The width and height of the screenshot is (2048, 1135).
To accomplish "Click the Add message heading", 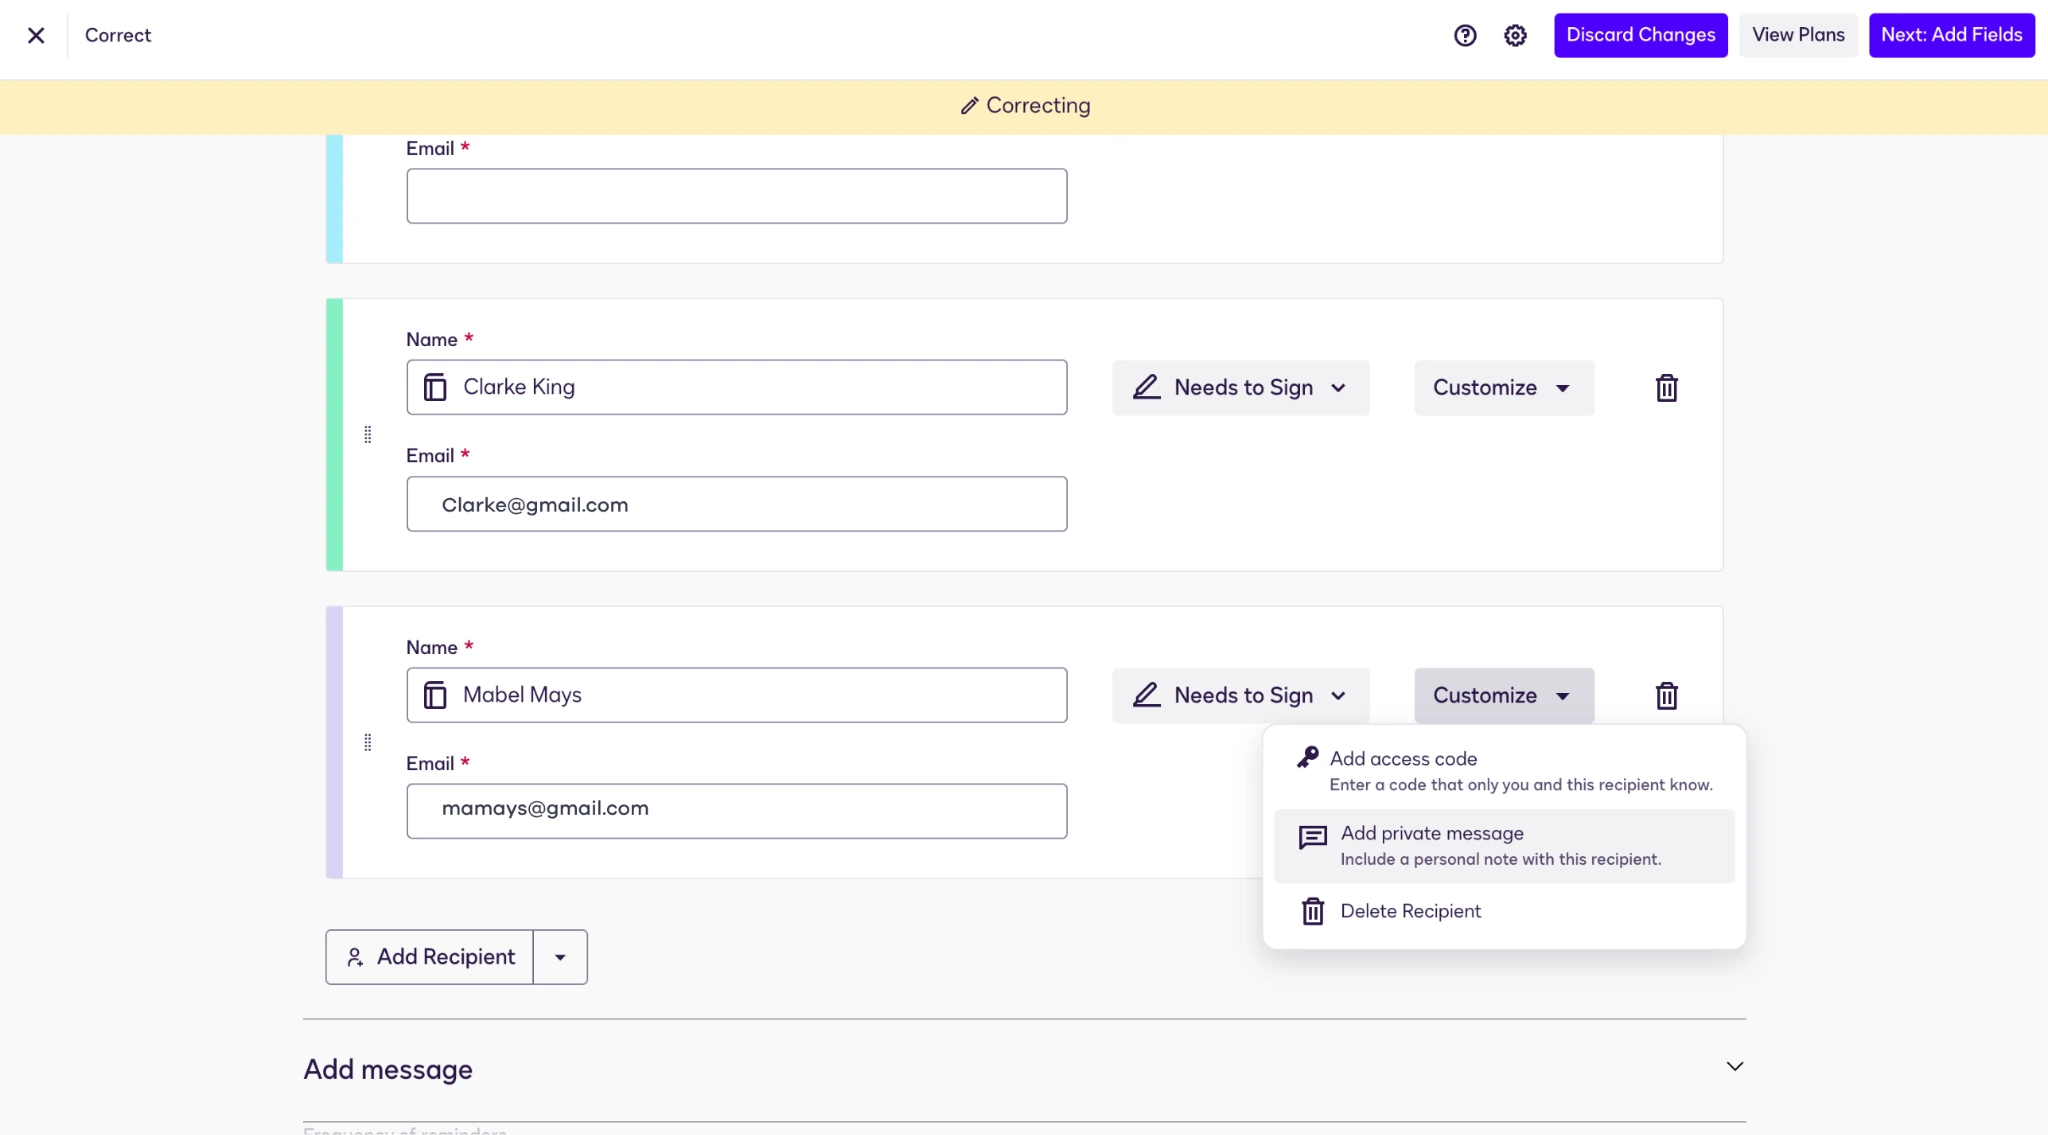I will [x=388, y=1069].
